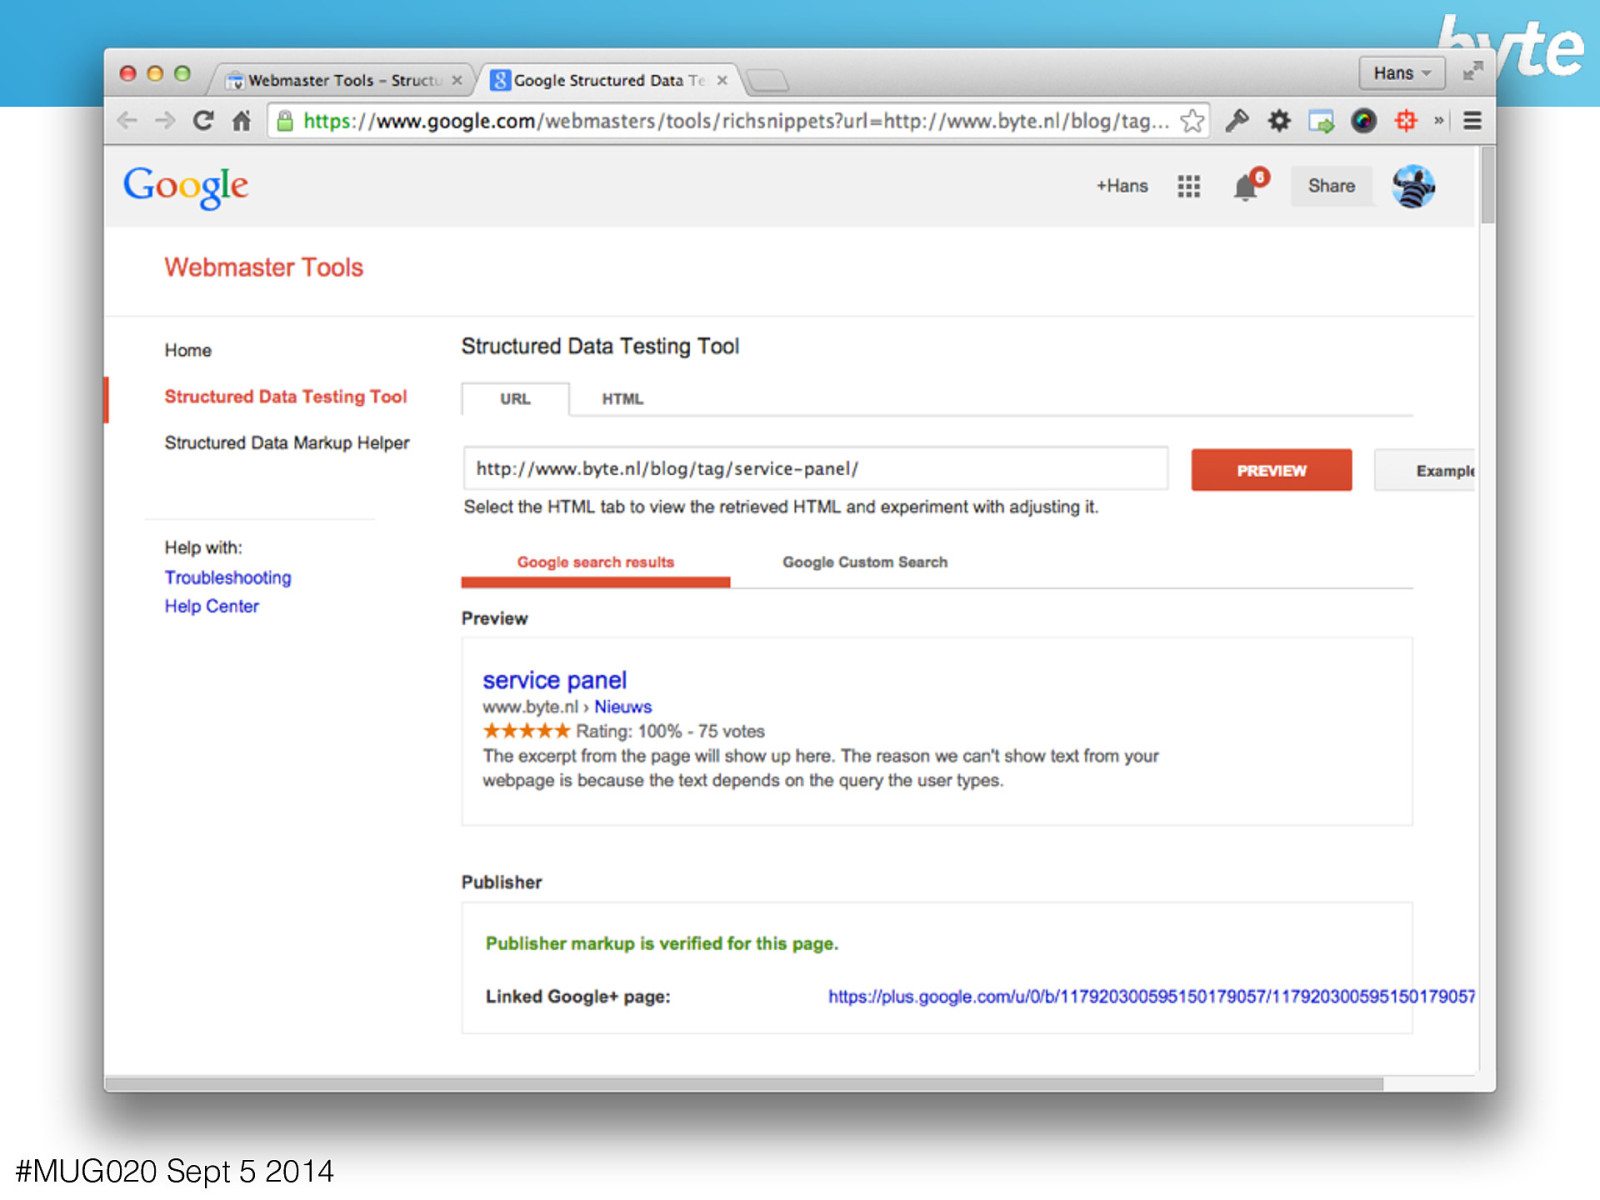
Task: Switch to Google Custom Search tab
Action: pyautogui.click(x=865, y=563)
